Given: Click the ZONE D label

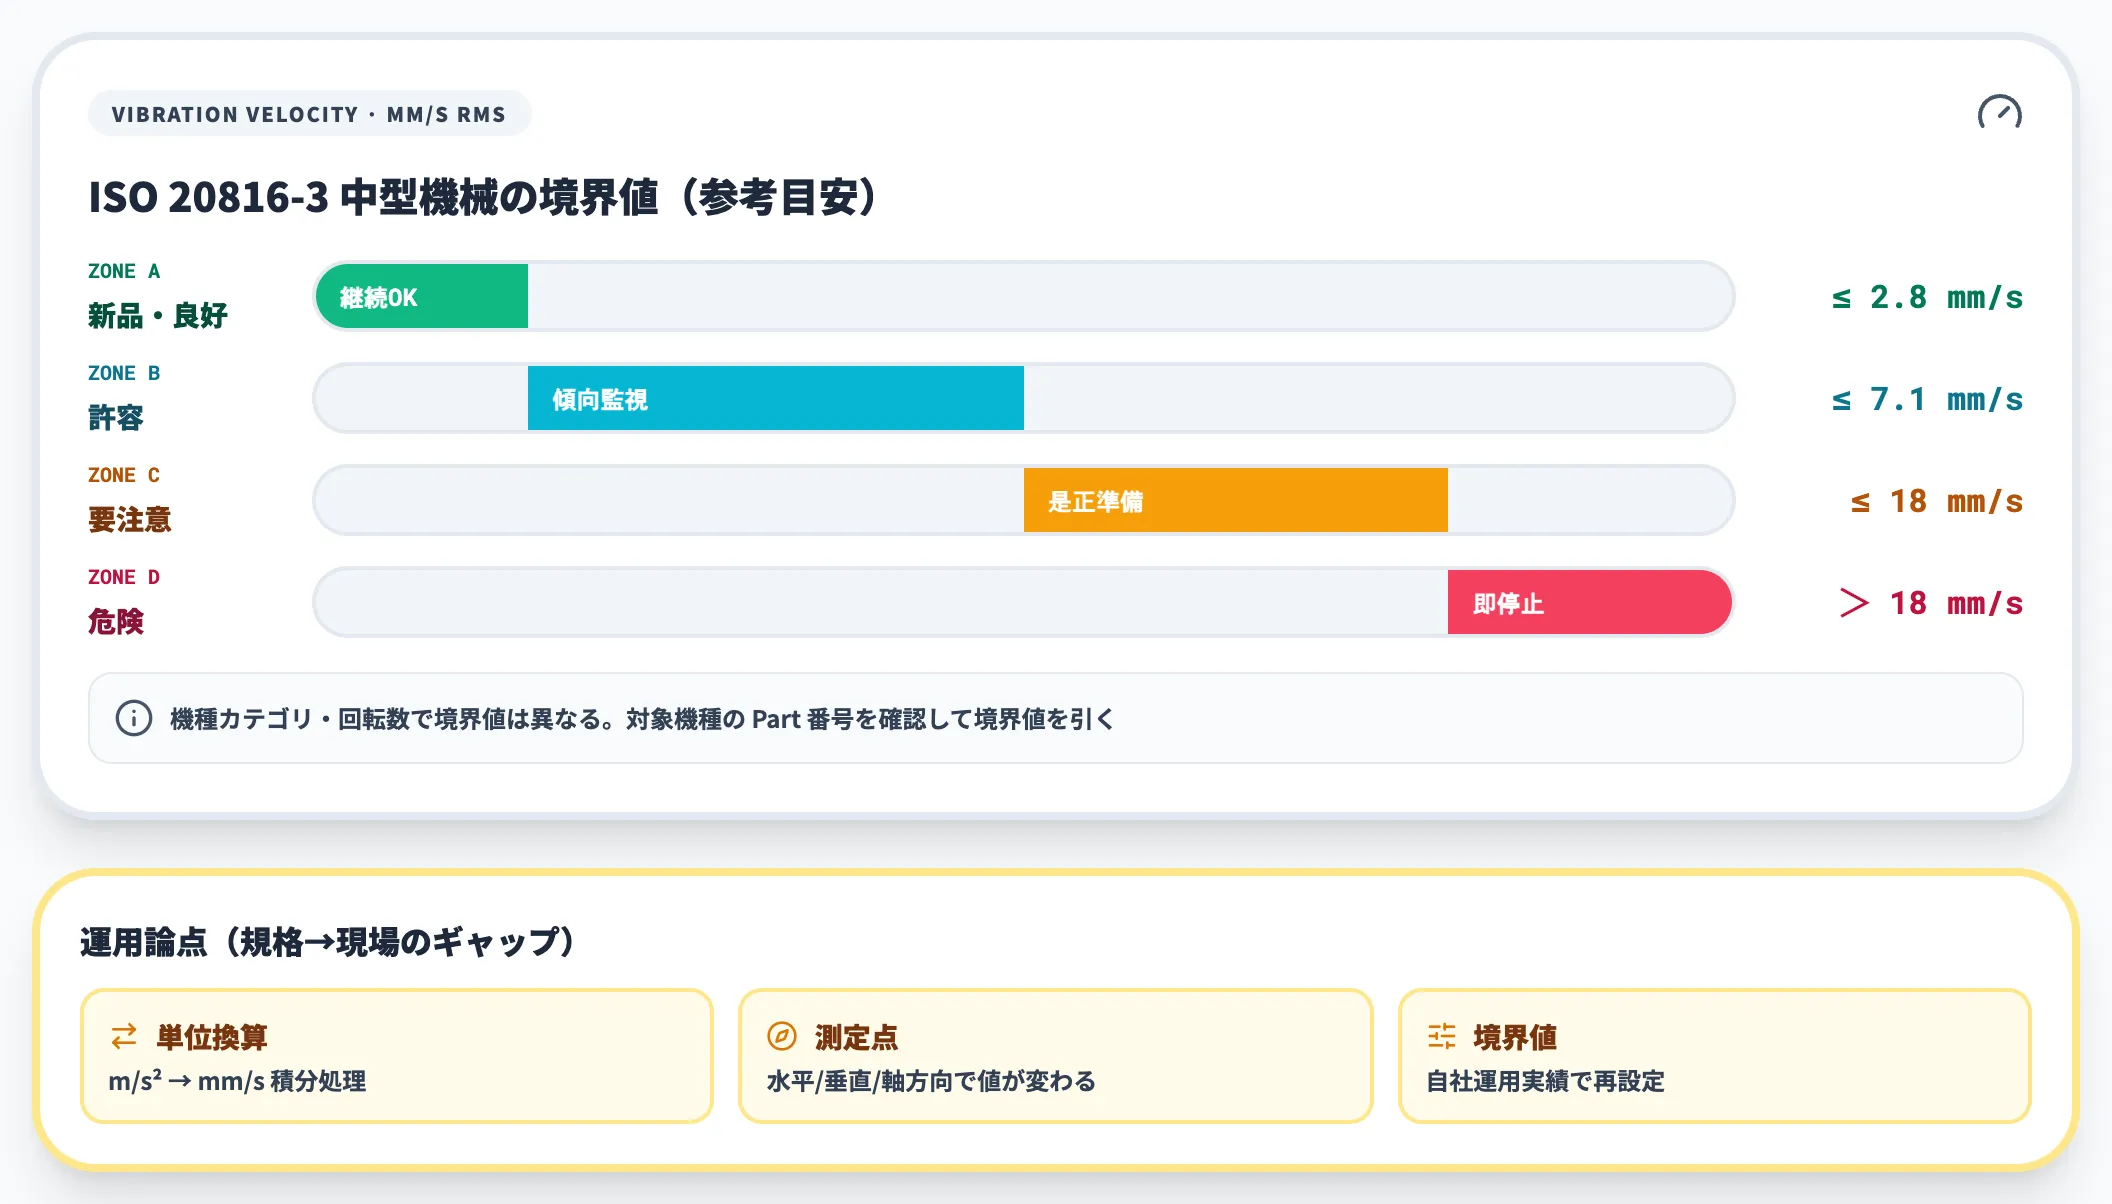Looking at the screenshot, I should coord(124,577).
